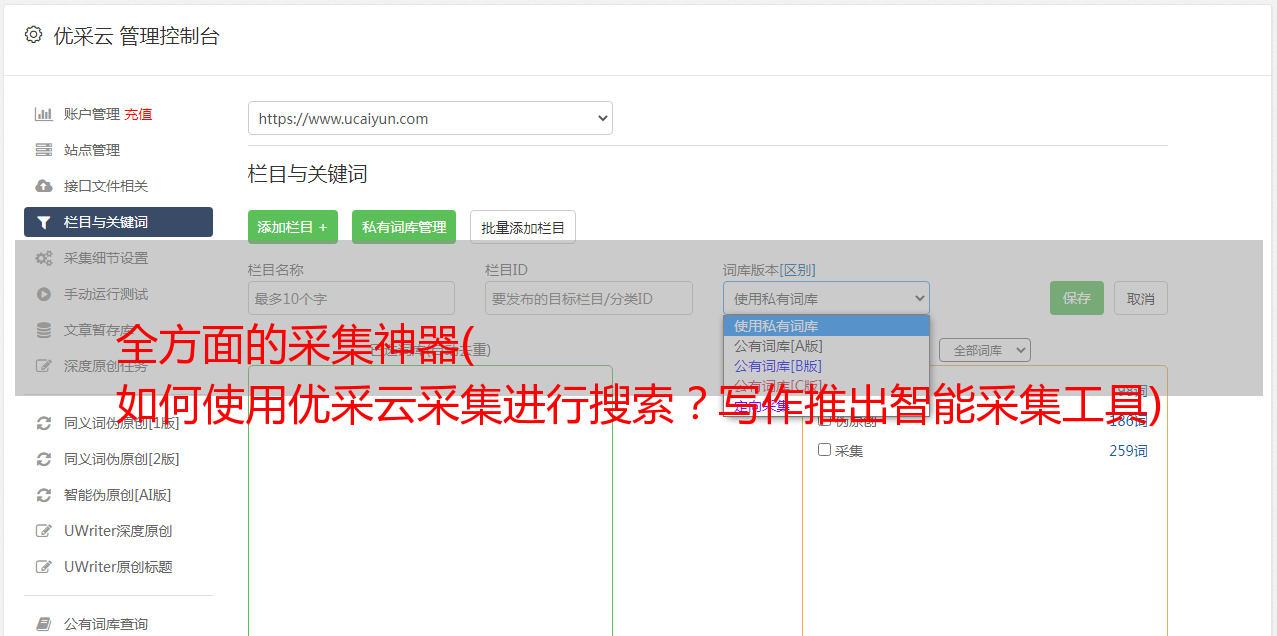
Task: Choose 使用私有词库 option in the open list
Action: (x=826, y=326)
